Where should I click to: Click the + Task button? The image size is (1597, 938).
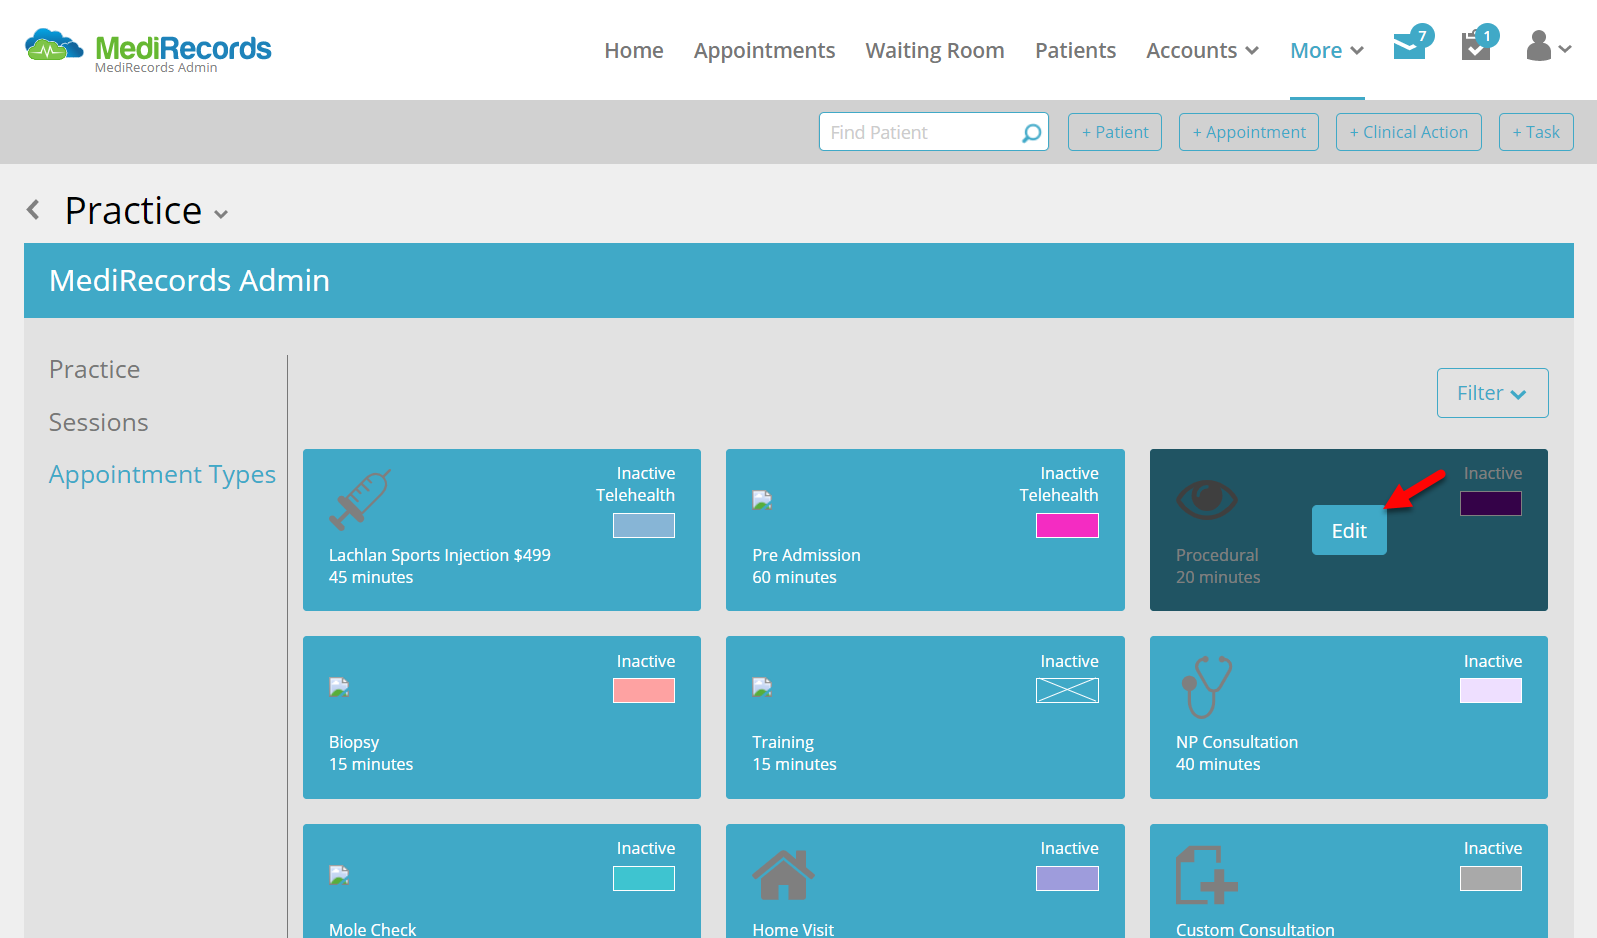pos(1536,132)
